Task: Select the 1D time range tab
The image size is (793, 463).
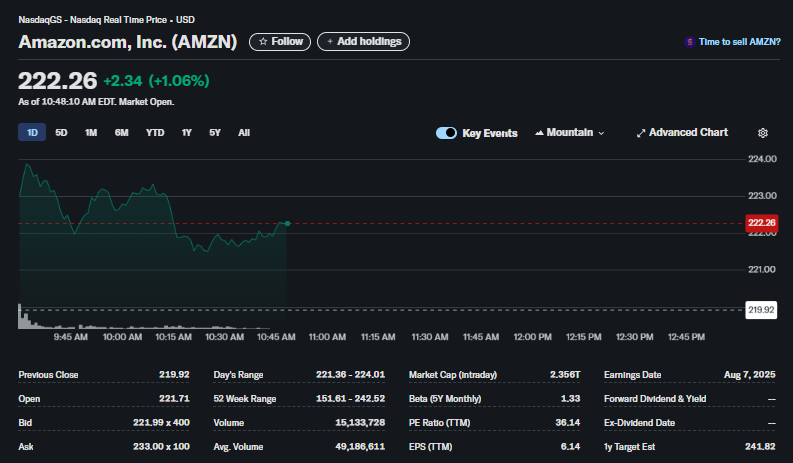Action: [x=32, y=133]
